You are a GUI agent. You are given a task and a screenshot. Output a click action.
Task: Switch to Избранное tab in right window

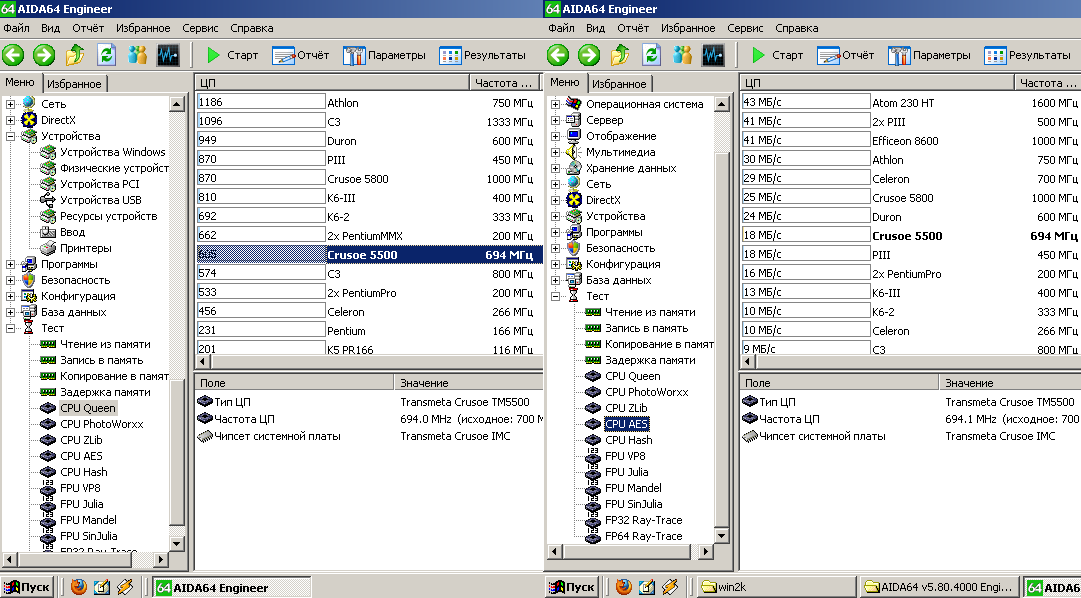tap(621, 84)
